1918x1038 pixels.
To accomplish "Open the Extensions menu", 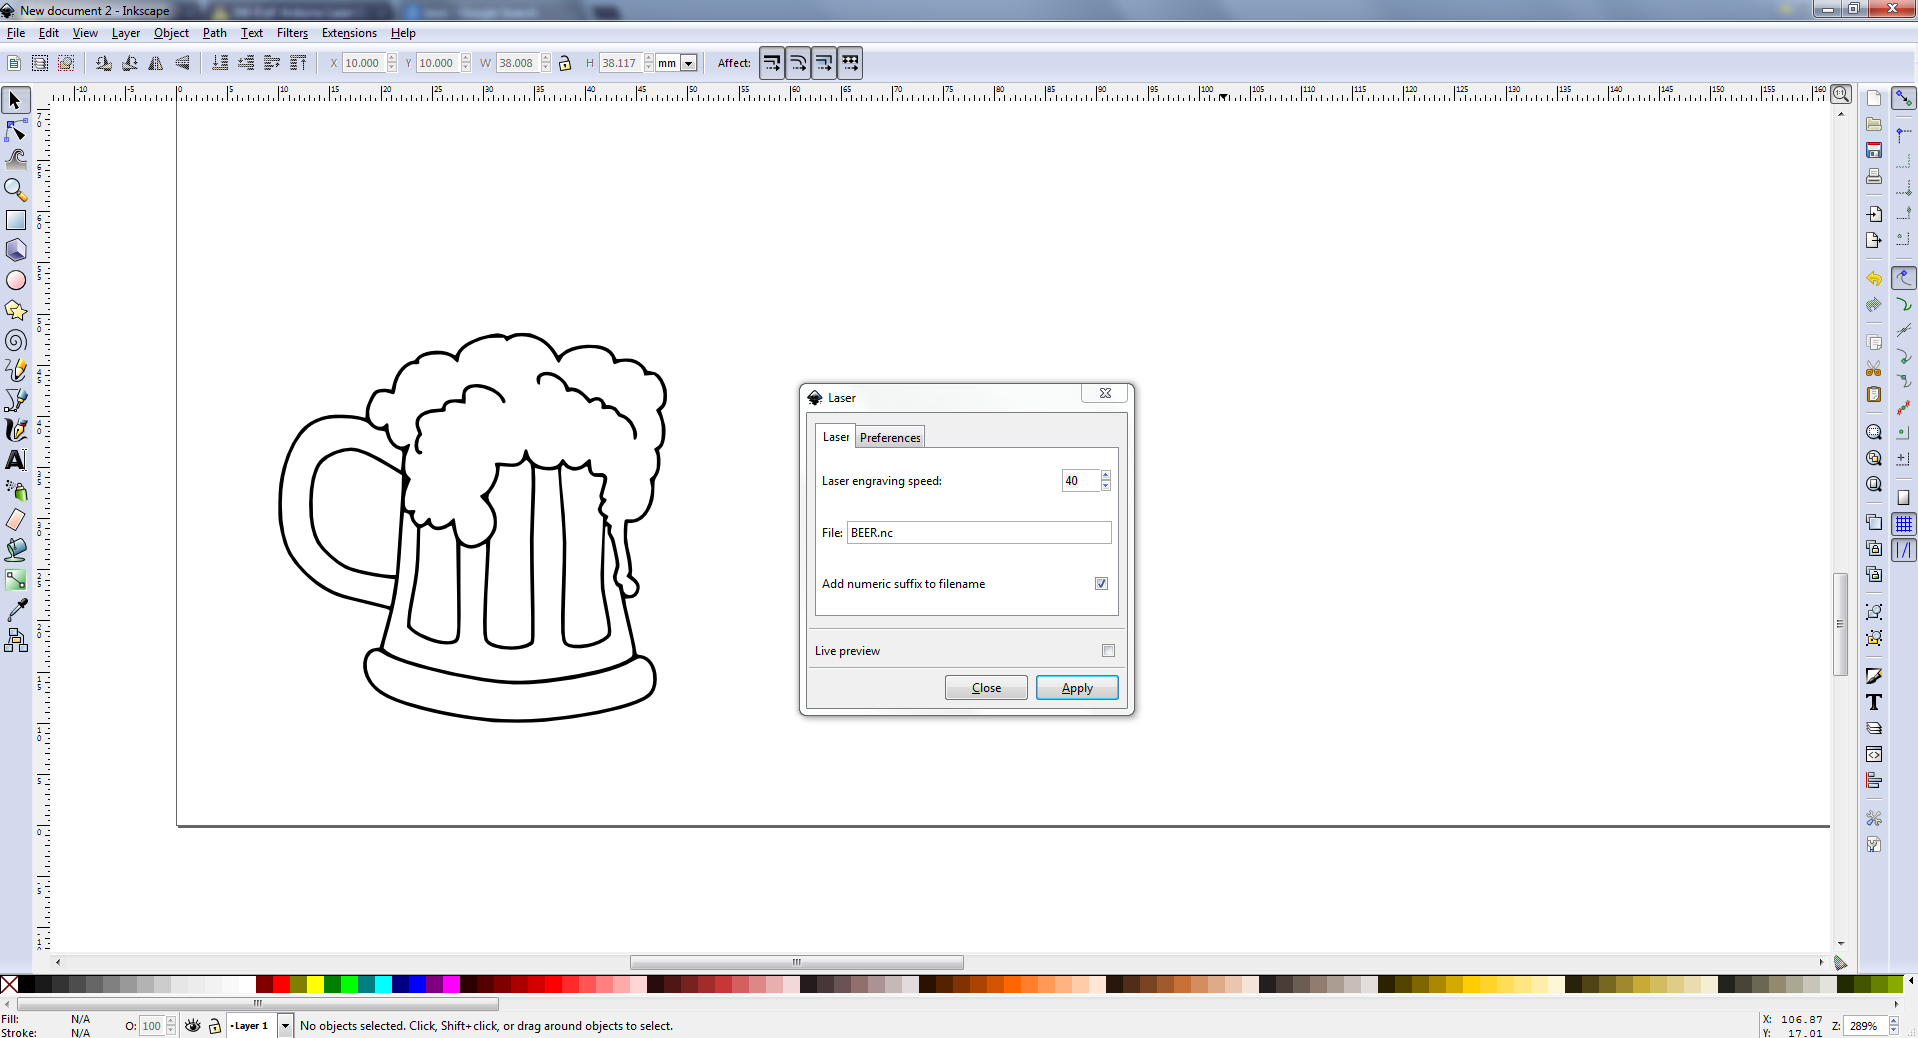I will point(349,33).
